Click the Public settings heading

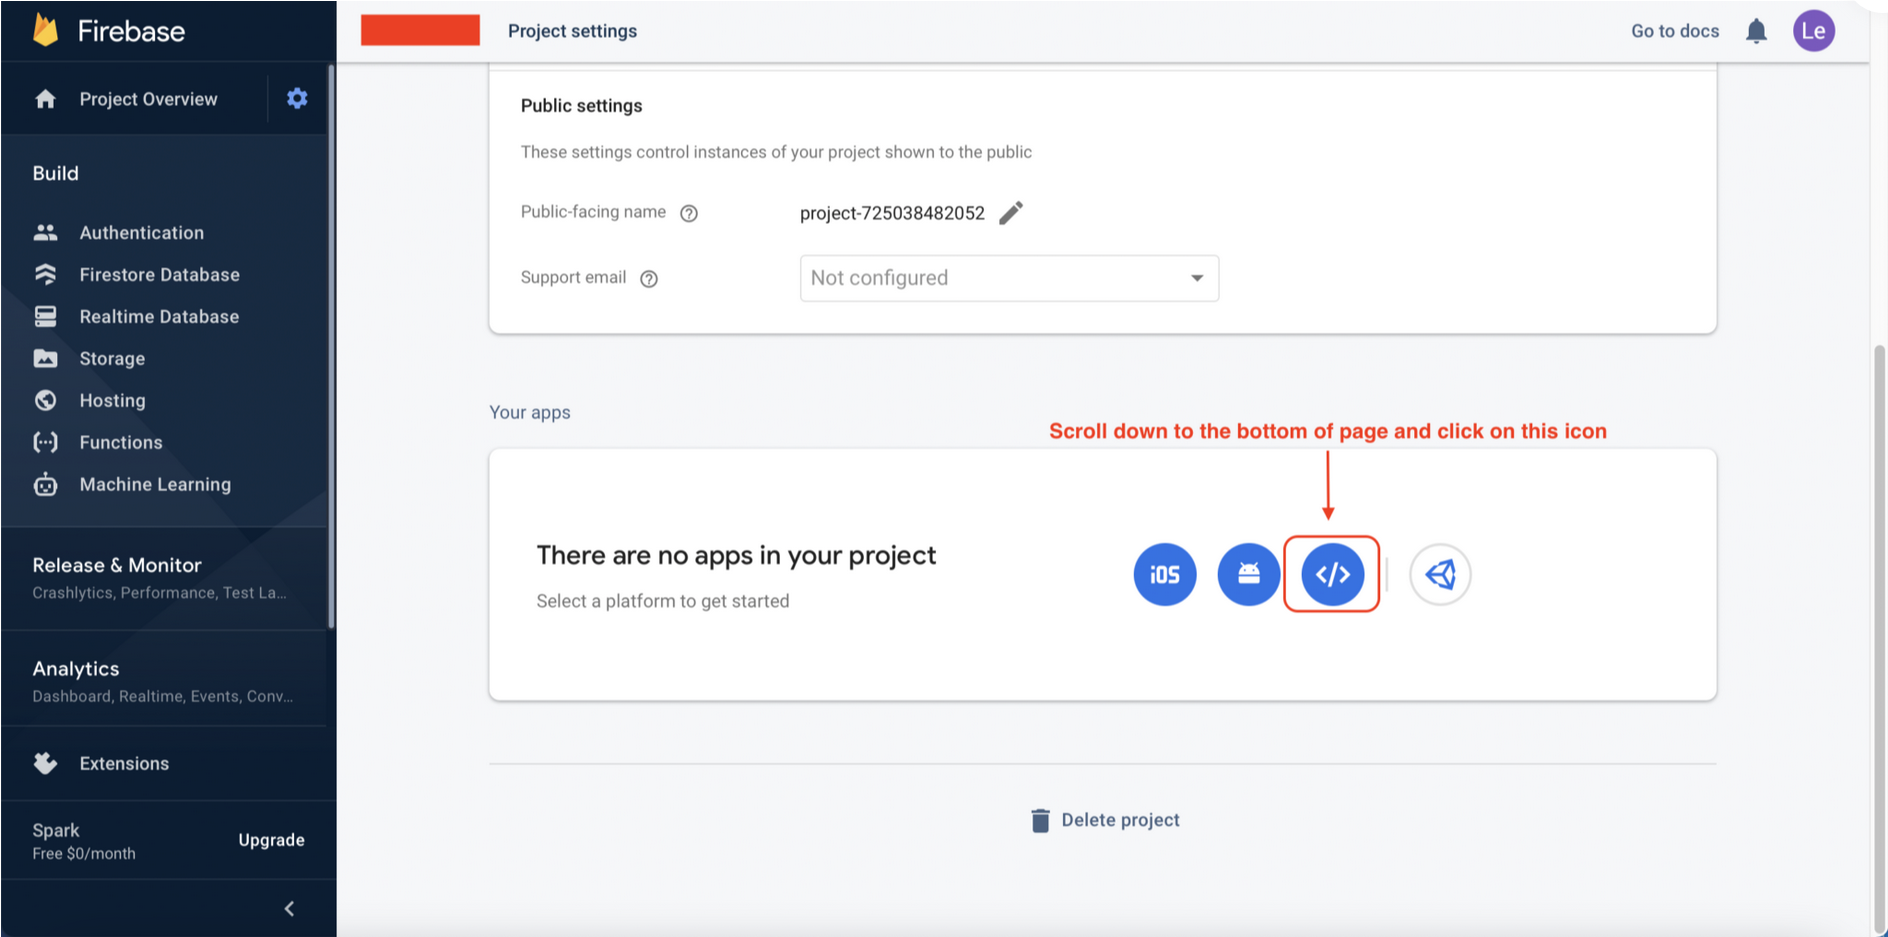click(x=581, y=106)
